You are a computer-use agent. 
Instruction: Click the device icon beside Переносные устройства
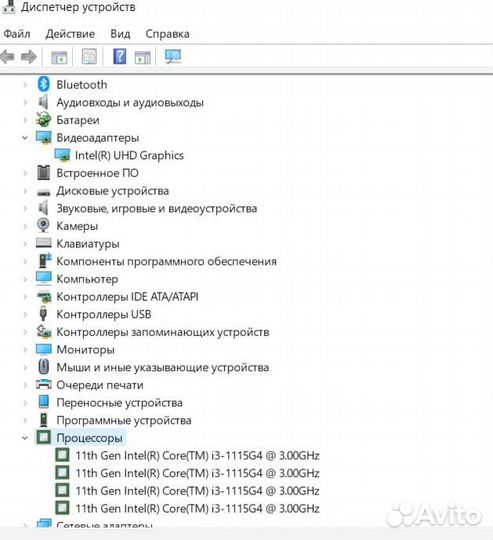(x=44, y=402)
